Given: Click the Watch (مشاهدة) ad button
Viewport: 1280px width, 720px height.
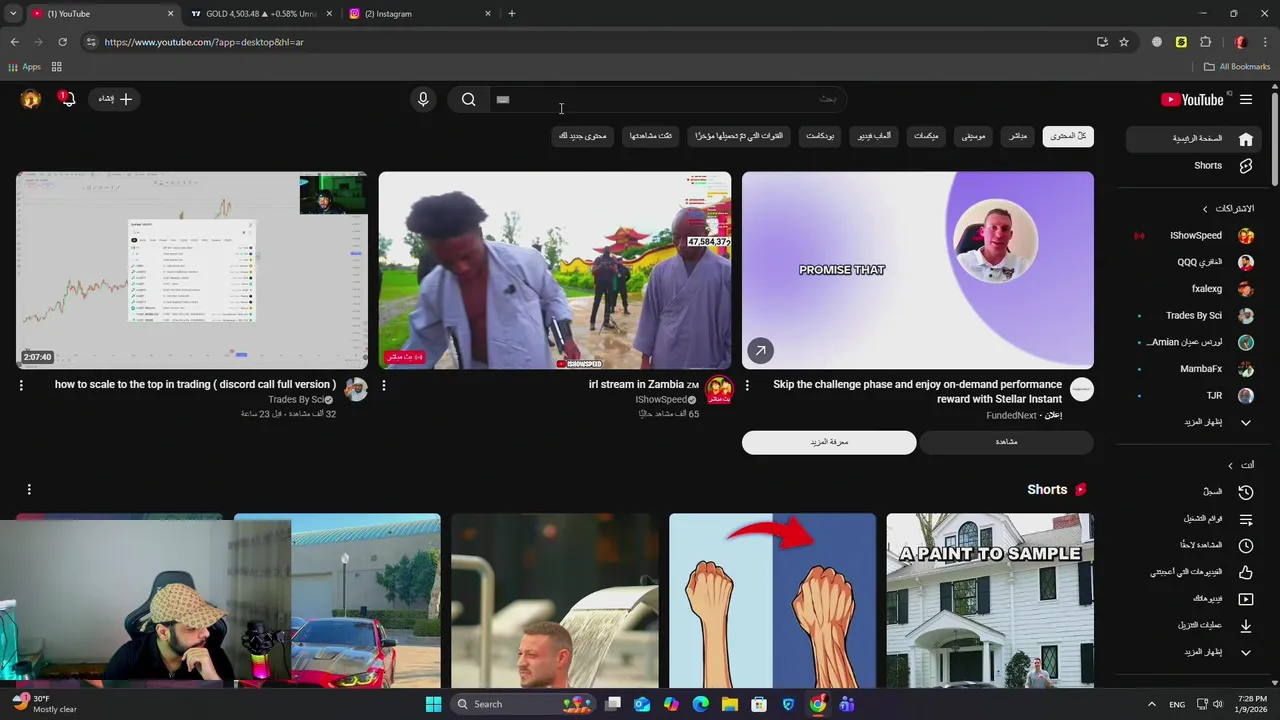Looking at the screenshot, I should point(1006,442).
